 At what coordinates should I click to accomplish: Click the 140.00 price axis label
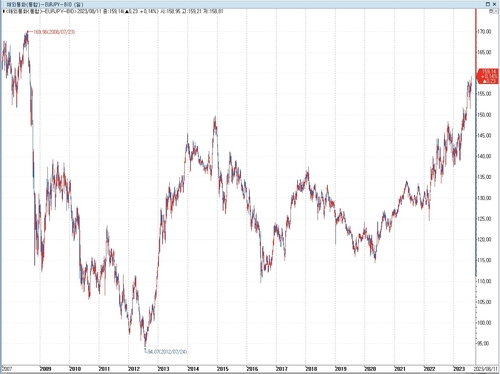tap(484, 156)
